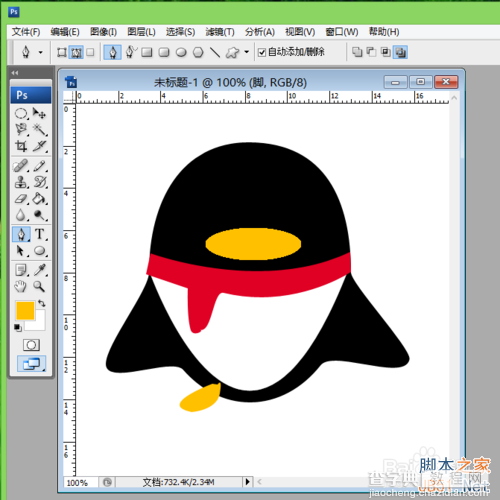Open the 分析(A) menu
Viewport: 500px width, 500px height.
click(260, 32)
